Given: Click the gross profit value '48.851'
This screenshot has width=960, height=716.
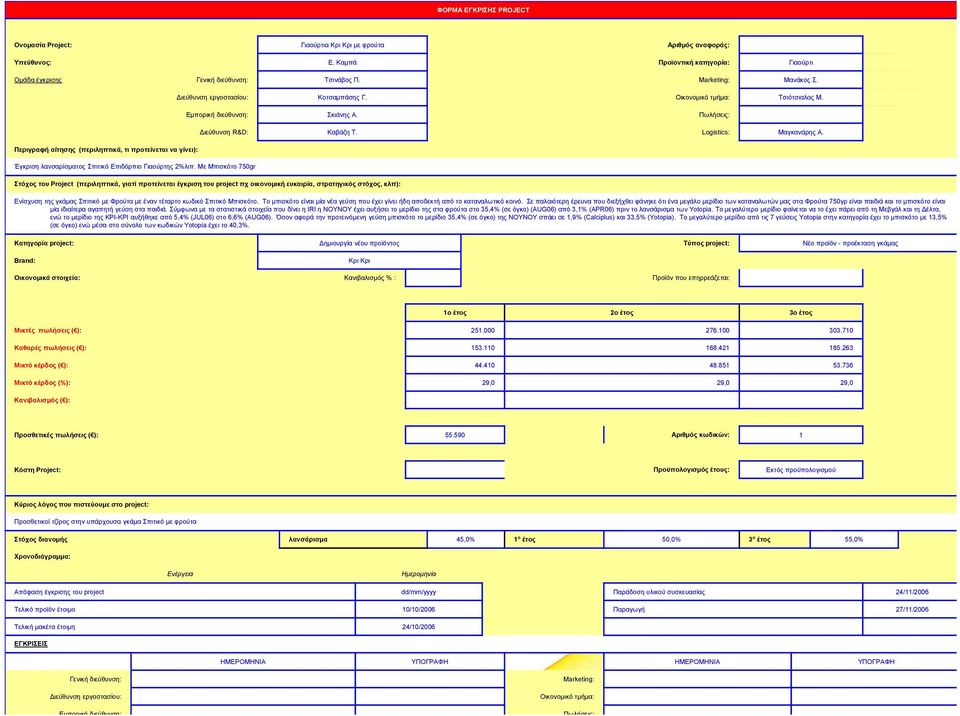Looking at the screenshot, I should point(622,365).
